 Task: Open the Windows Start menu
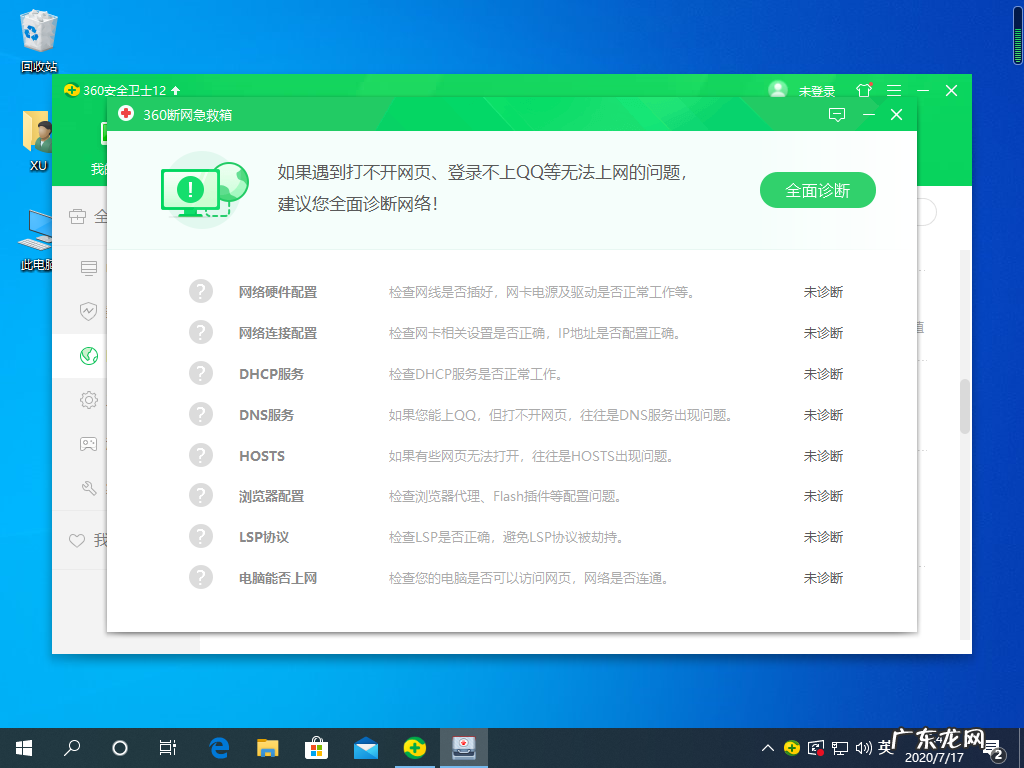click(22, 747)
